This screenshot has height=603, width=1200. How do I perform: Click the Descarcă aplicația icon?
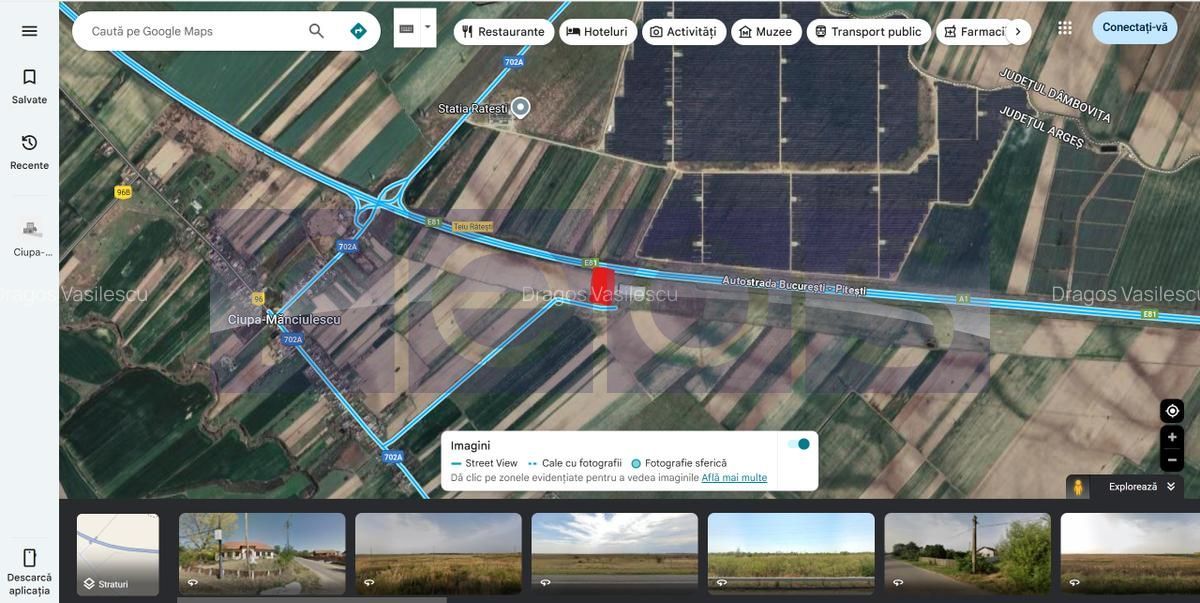pos(28,557)
